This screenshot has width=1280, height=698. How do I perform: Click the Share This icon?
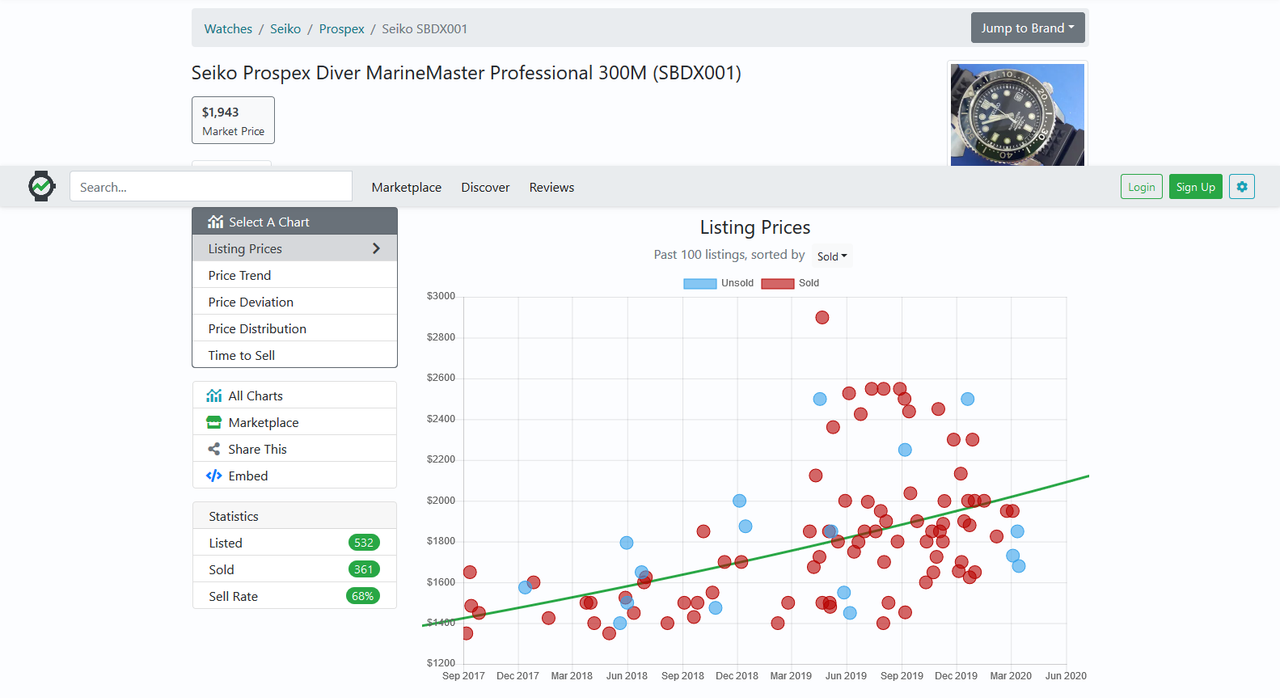214,450
